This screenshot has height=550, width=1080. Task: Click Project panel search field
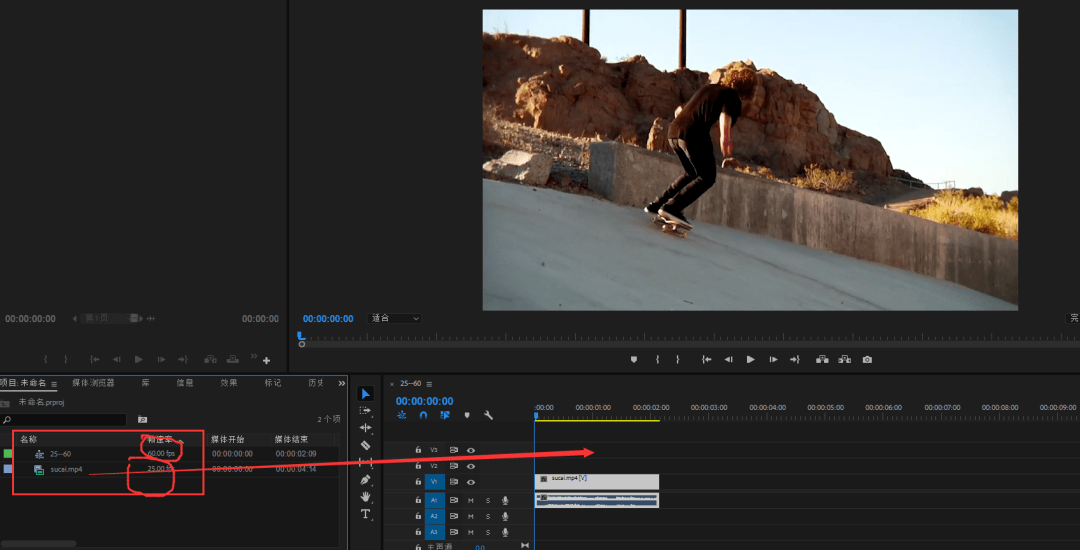point(64,419)
